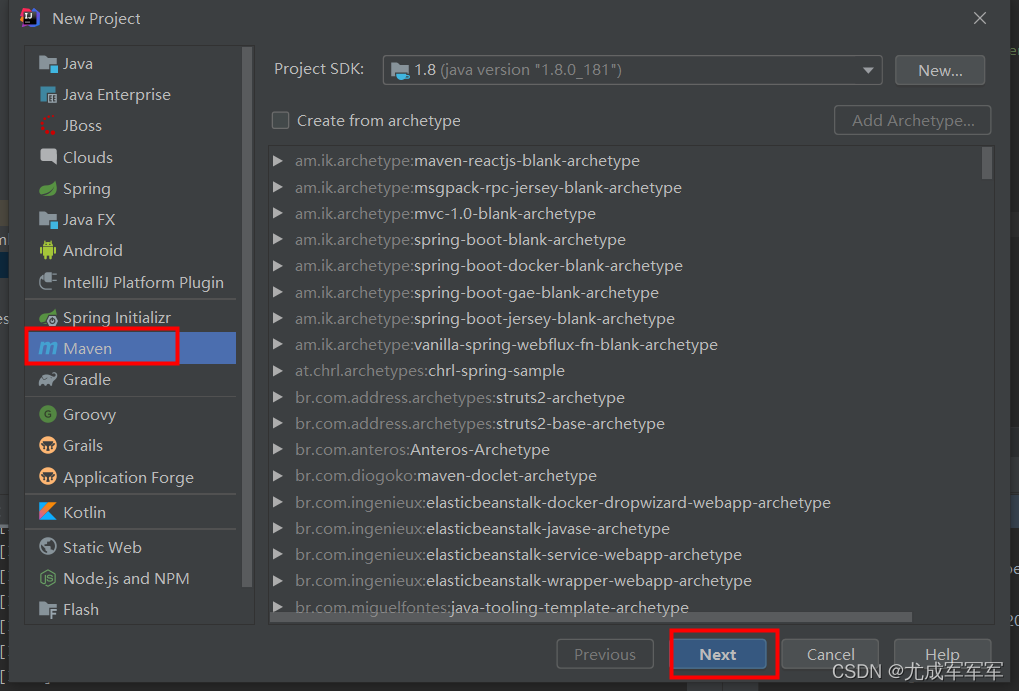Expand chrl-spring-sample node
1019x691 pixels.
278,371
